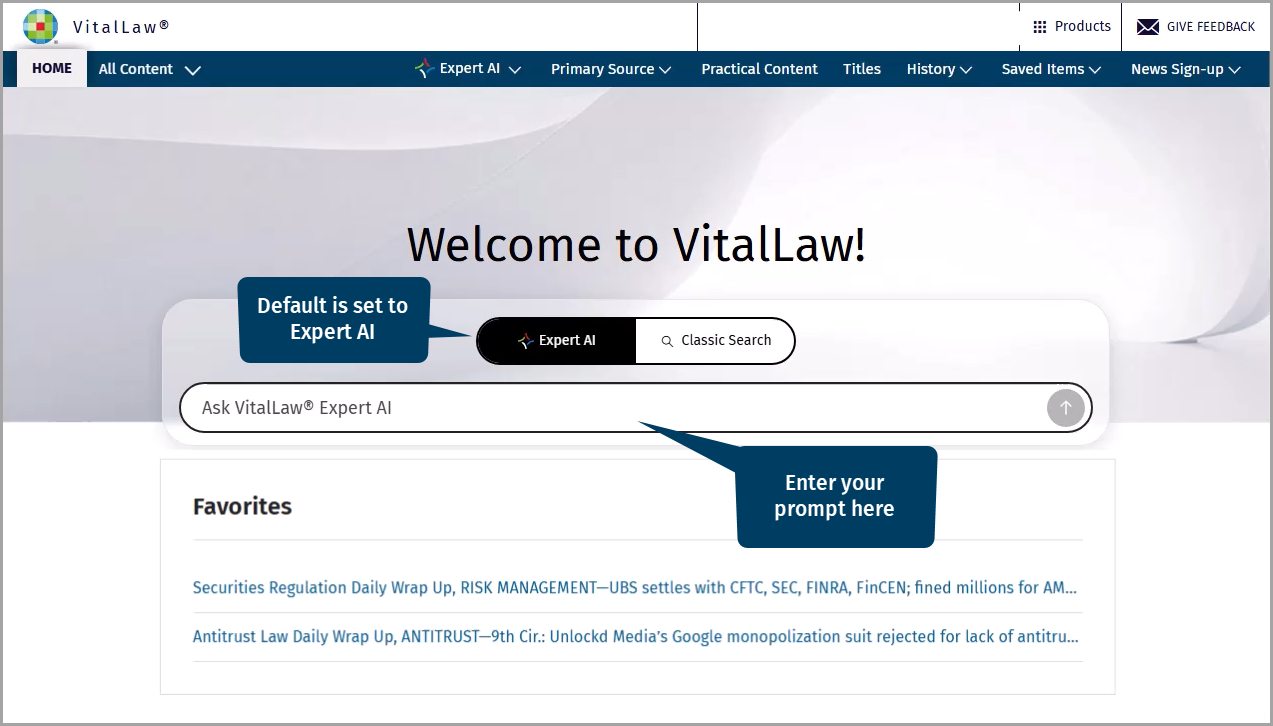
Task: Open the News Sign-up dropdown
Action: [1186, 69]
